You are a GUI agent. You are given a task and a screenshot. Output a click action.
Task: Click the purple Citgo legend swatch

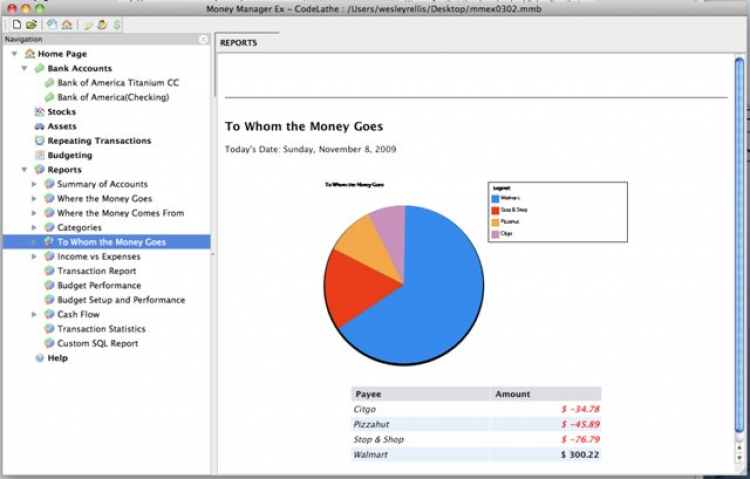(495, 234)
